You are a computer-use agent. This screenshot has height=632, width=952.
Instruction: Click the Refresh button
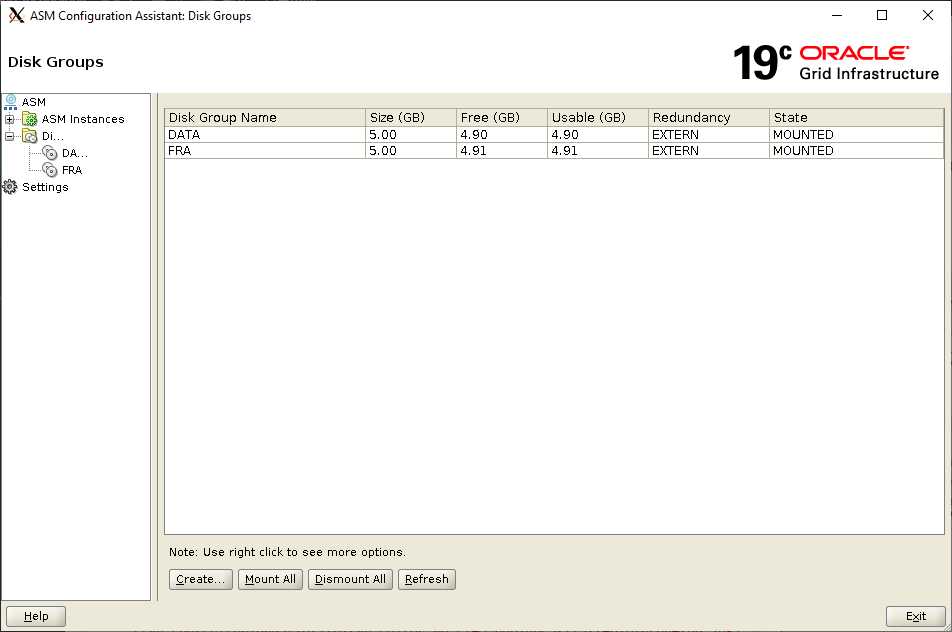(427, 579)
